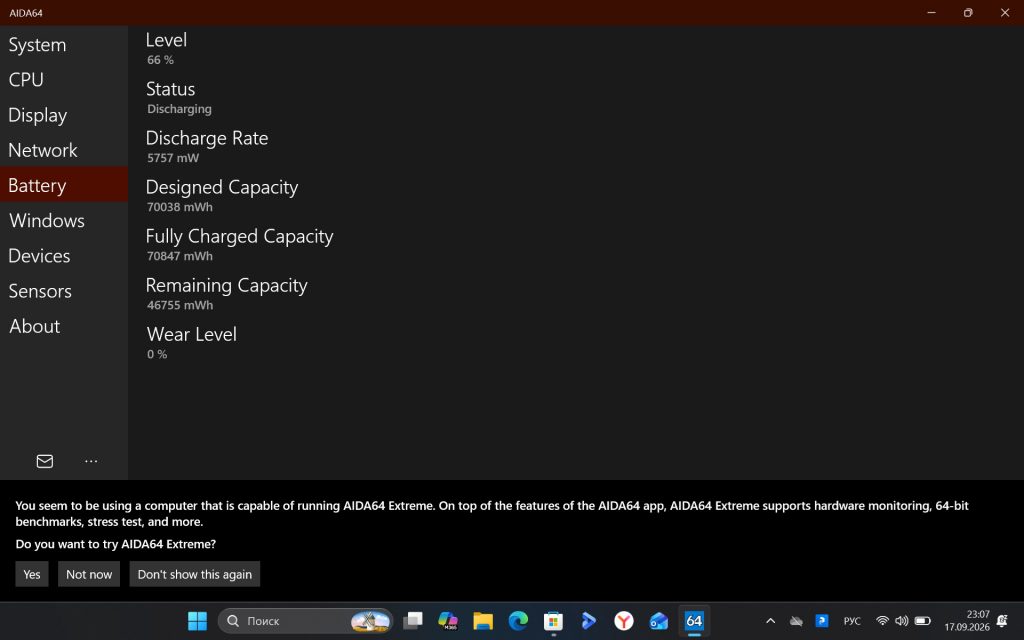The width and height of the screenshot is (1024, 640).
Task: Click the taskbar search box
Action: pyautogui.click(x=306, y=620)
